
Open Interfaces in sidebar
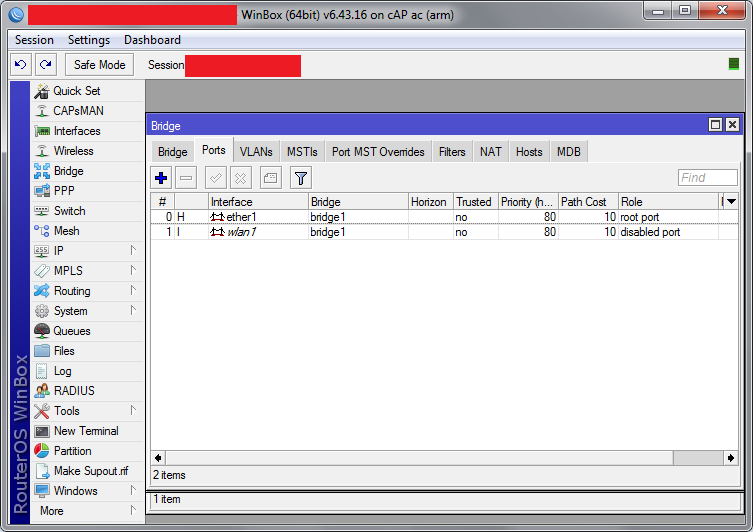(x=88, y=131)
